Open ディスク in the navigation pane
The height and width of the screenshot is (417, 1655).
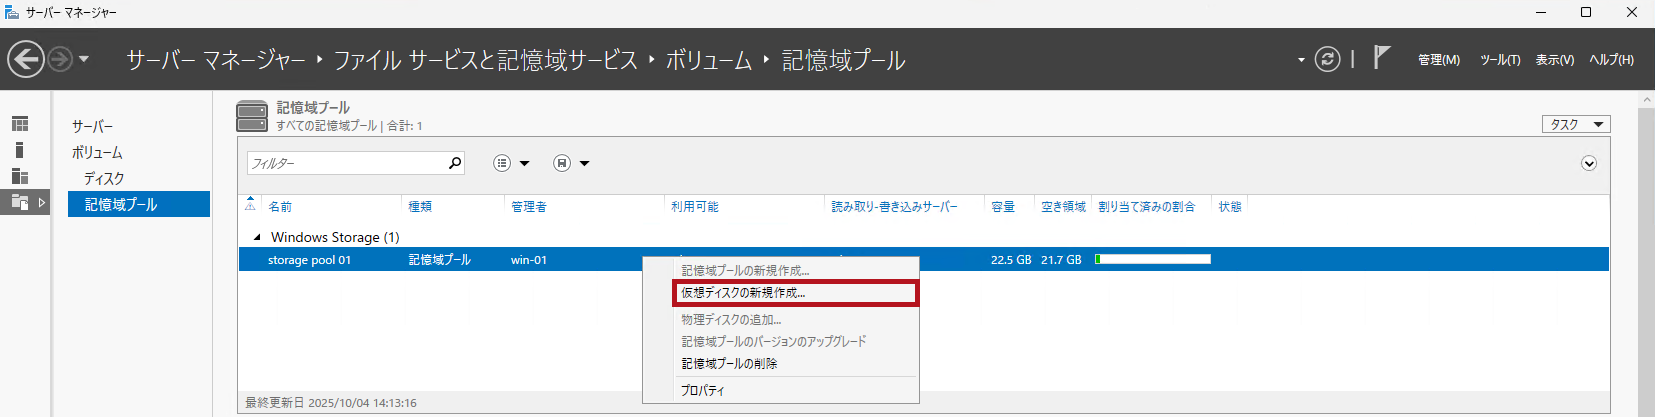click(x=104, y=178)
